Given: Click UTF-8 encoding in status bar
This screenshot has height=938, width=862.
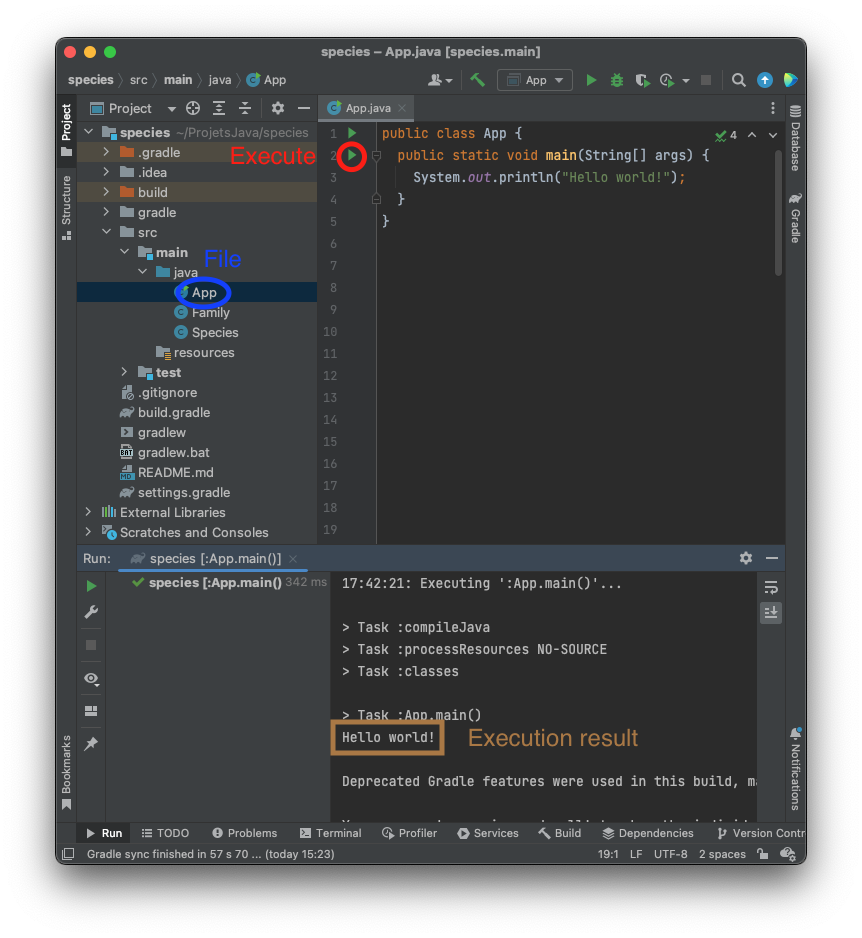Looking at the screenshot, I should (670, 854).
